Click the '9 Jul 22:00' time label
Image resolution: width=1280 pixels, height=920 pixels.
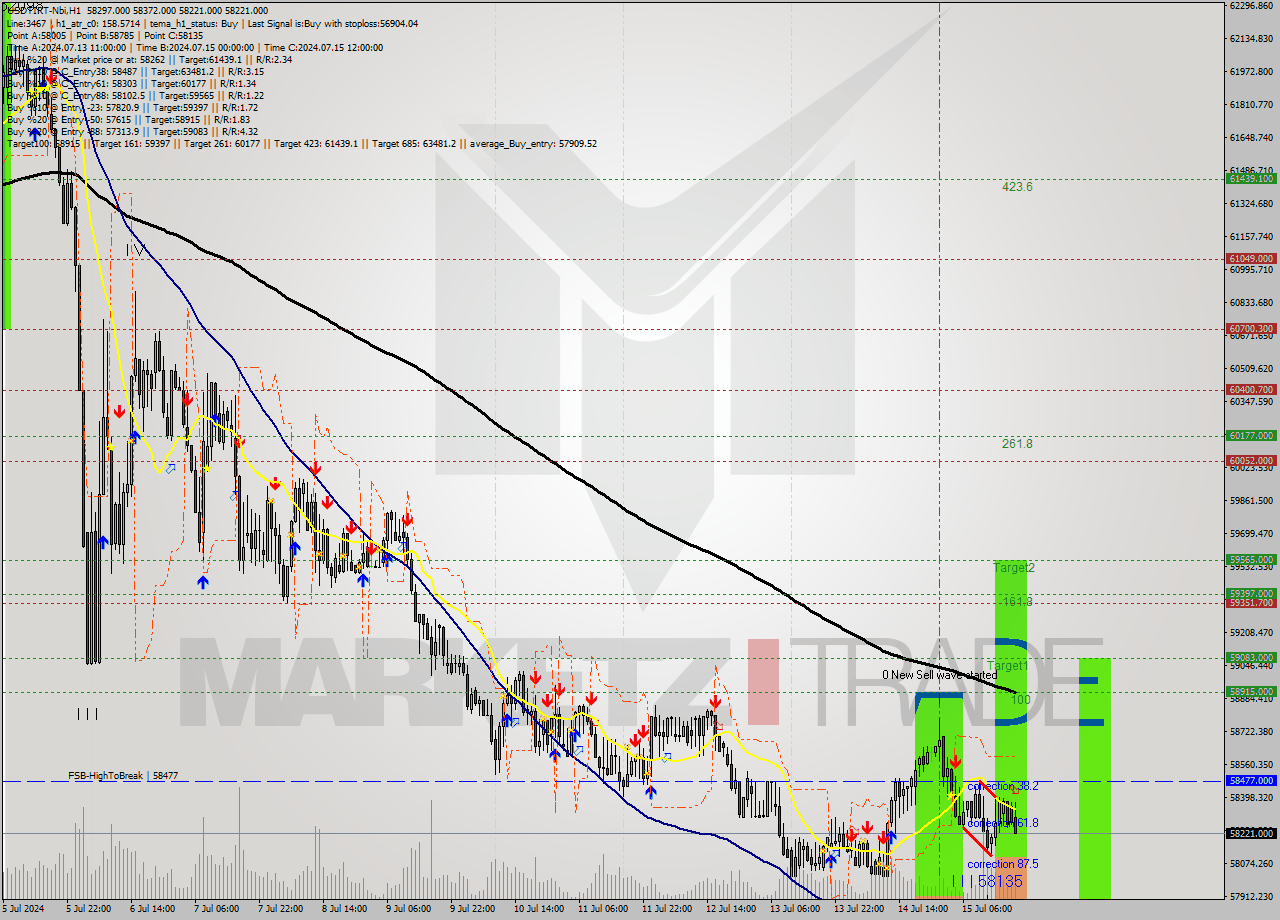473,909
